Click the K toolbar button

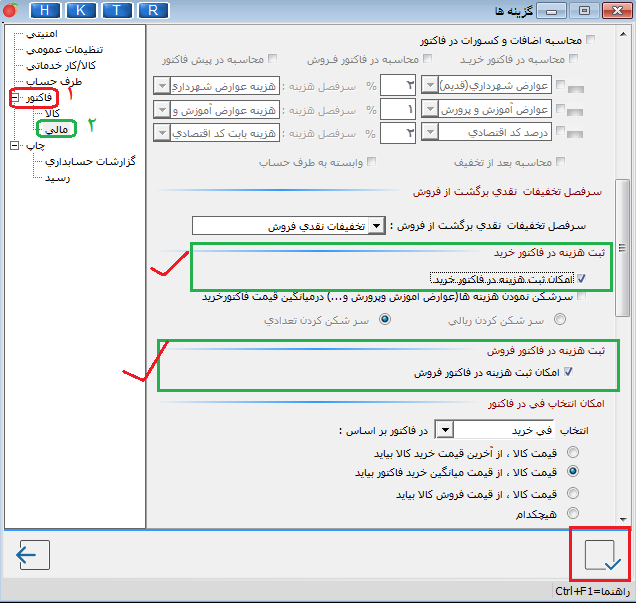tap(81, 10)
